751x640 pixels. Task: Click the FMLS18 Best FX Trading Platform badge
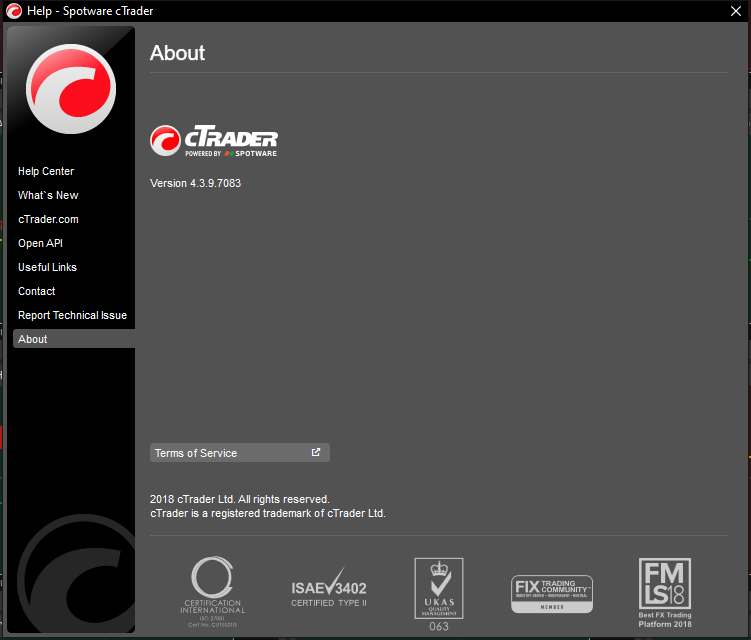(665, 593)
